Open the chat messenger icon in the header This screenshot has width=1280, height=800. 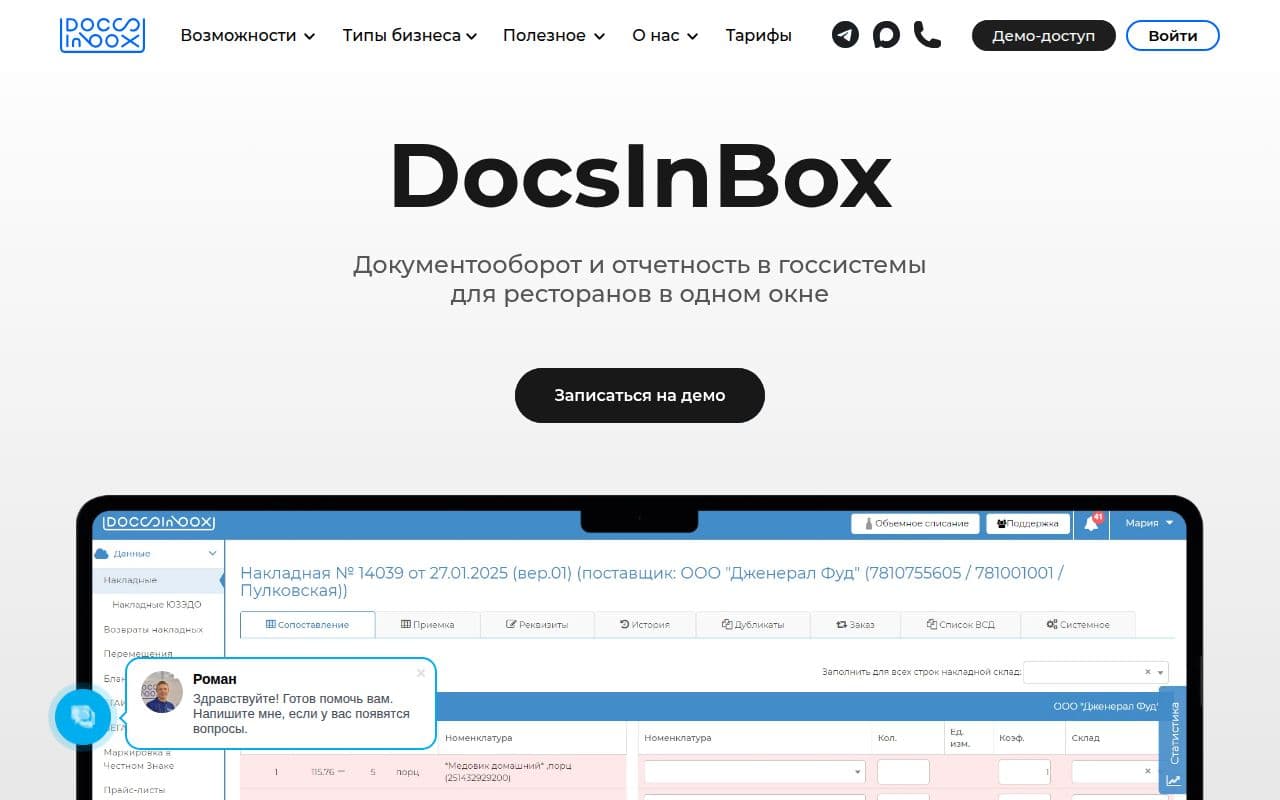(x=886, y=35)
